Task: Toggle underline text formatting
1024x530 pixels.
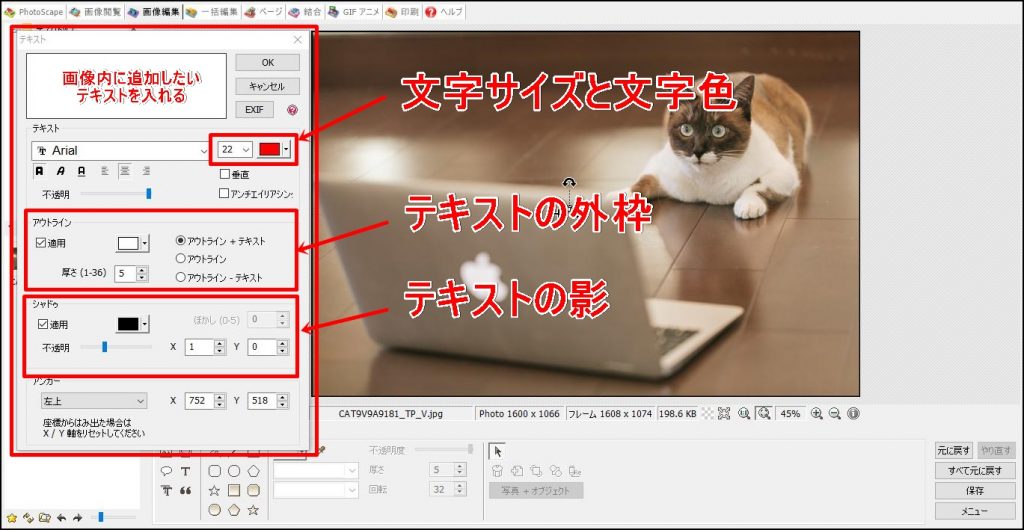Action: point(82,171)
